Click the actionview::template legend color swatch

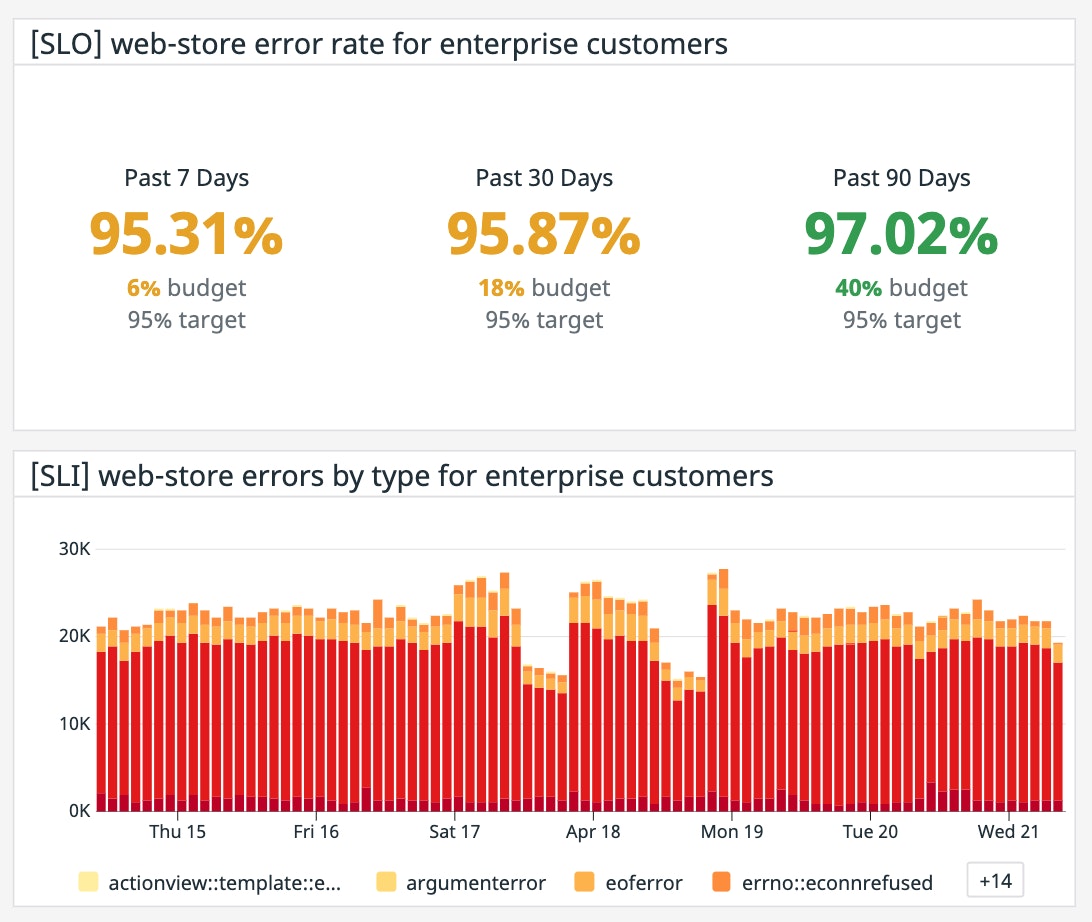tap(89, 882)
